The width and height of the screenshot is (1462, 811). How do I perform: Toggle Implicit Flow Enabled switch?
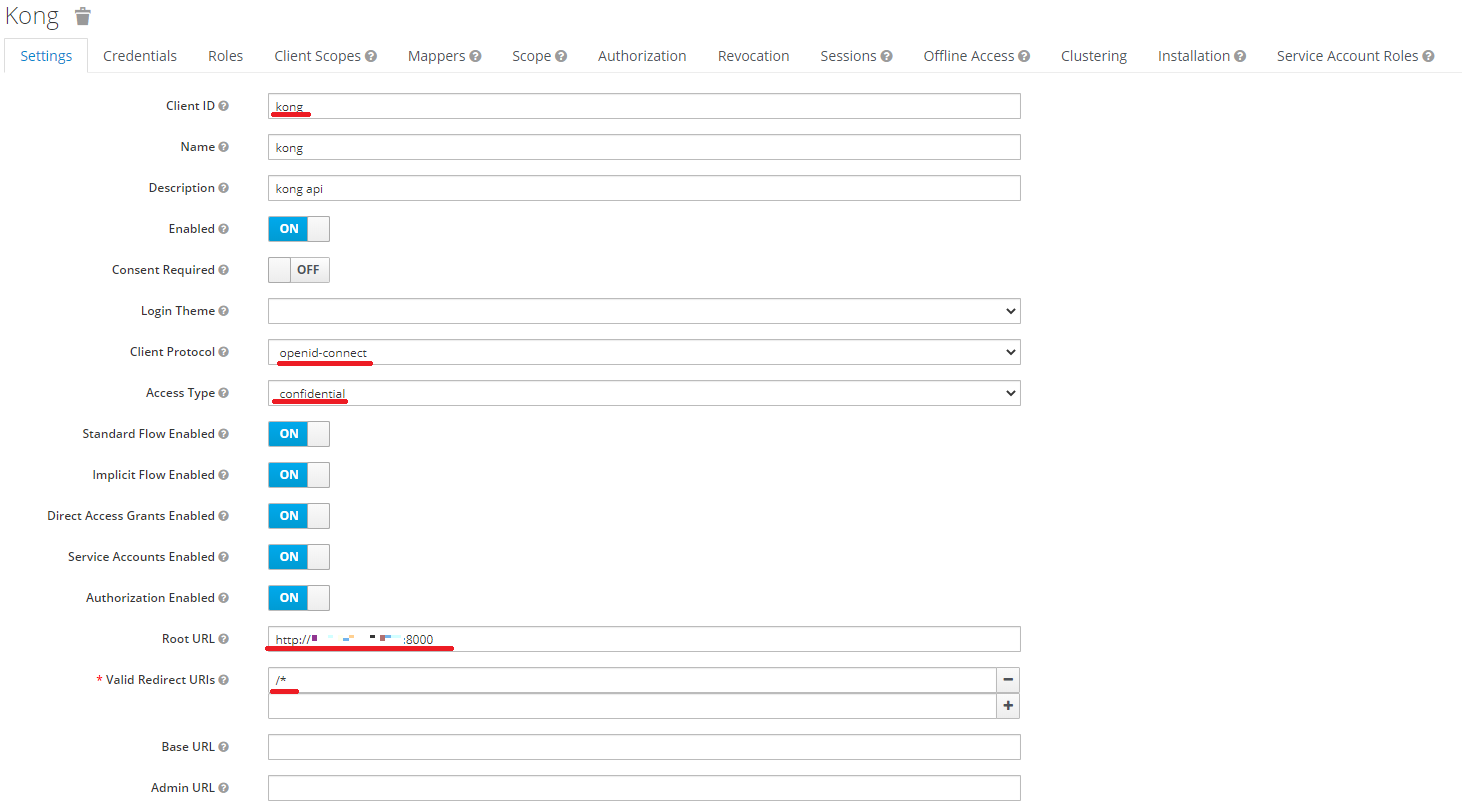299,475
